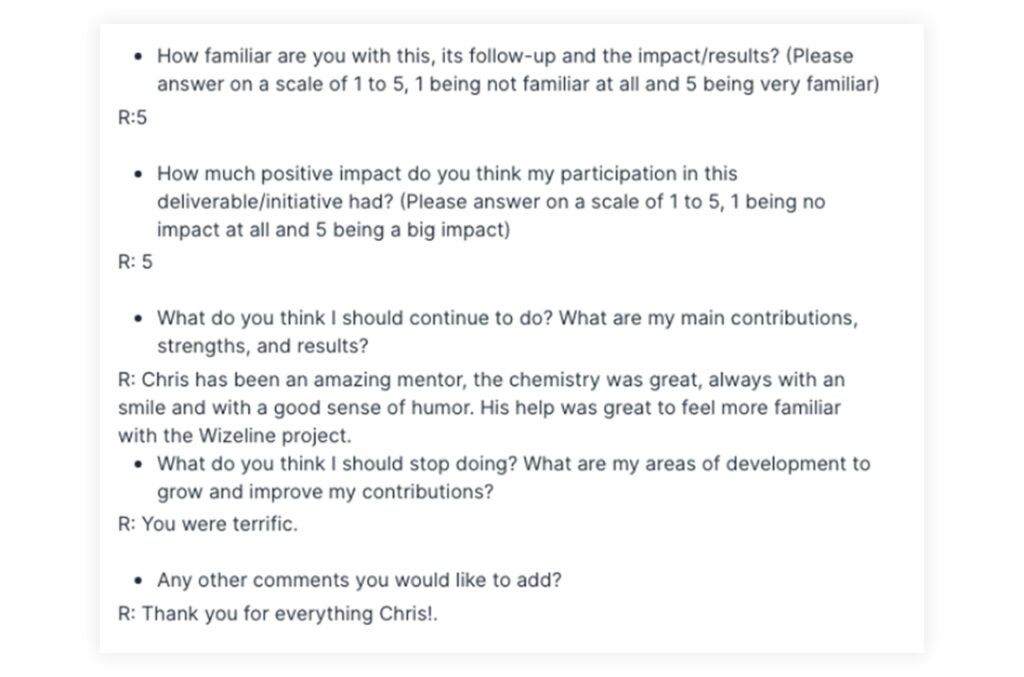
Task: Click 'impact at all and 5 being a big impact)' line
Action: point(333,230)
